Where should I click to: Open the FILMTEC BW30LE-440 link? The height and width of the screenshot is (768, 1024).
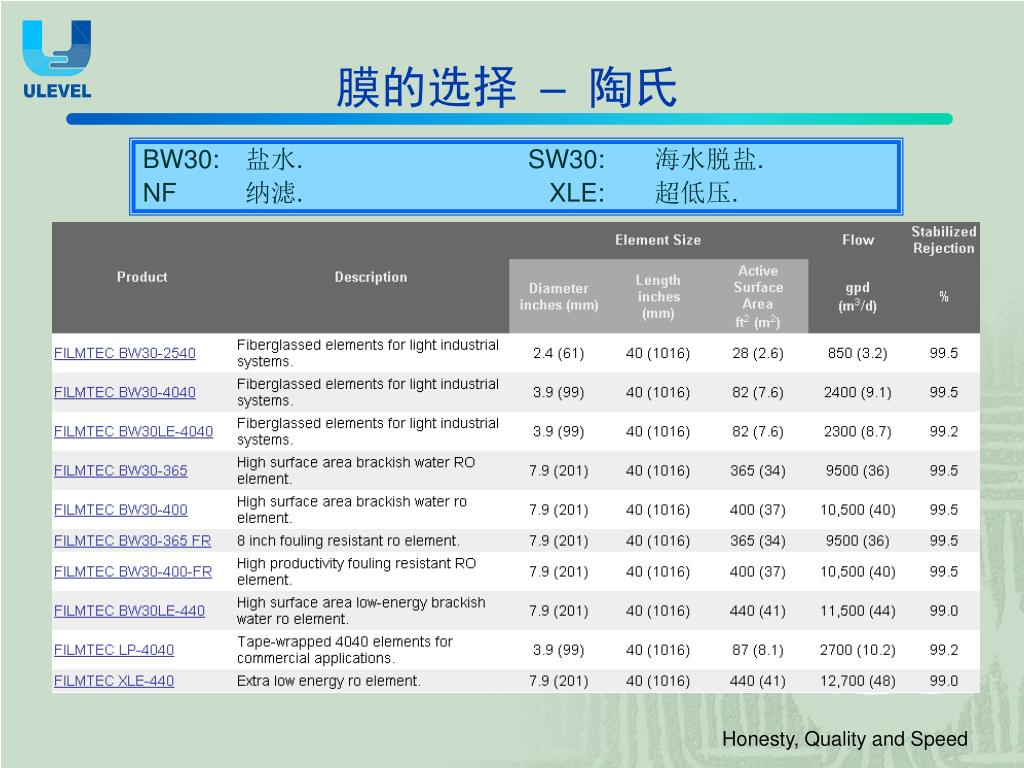[129, 611]
